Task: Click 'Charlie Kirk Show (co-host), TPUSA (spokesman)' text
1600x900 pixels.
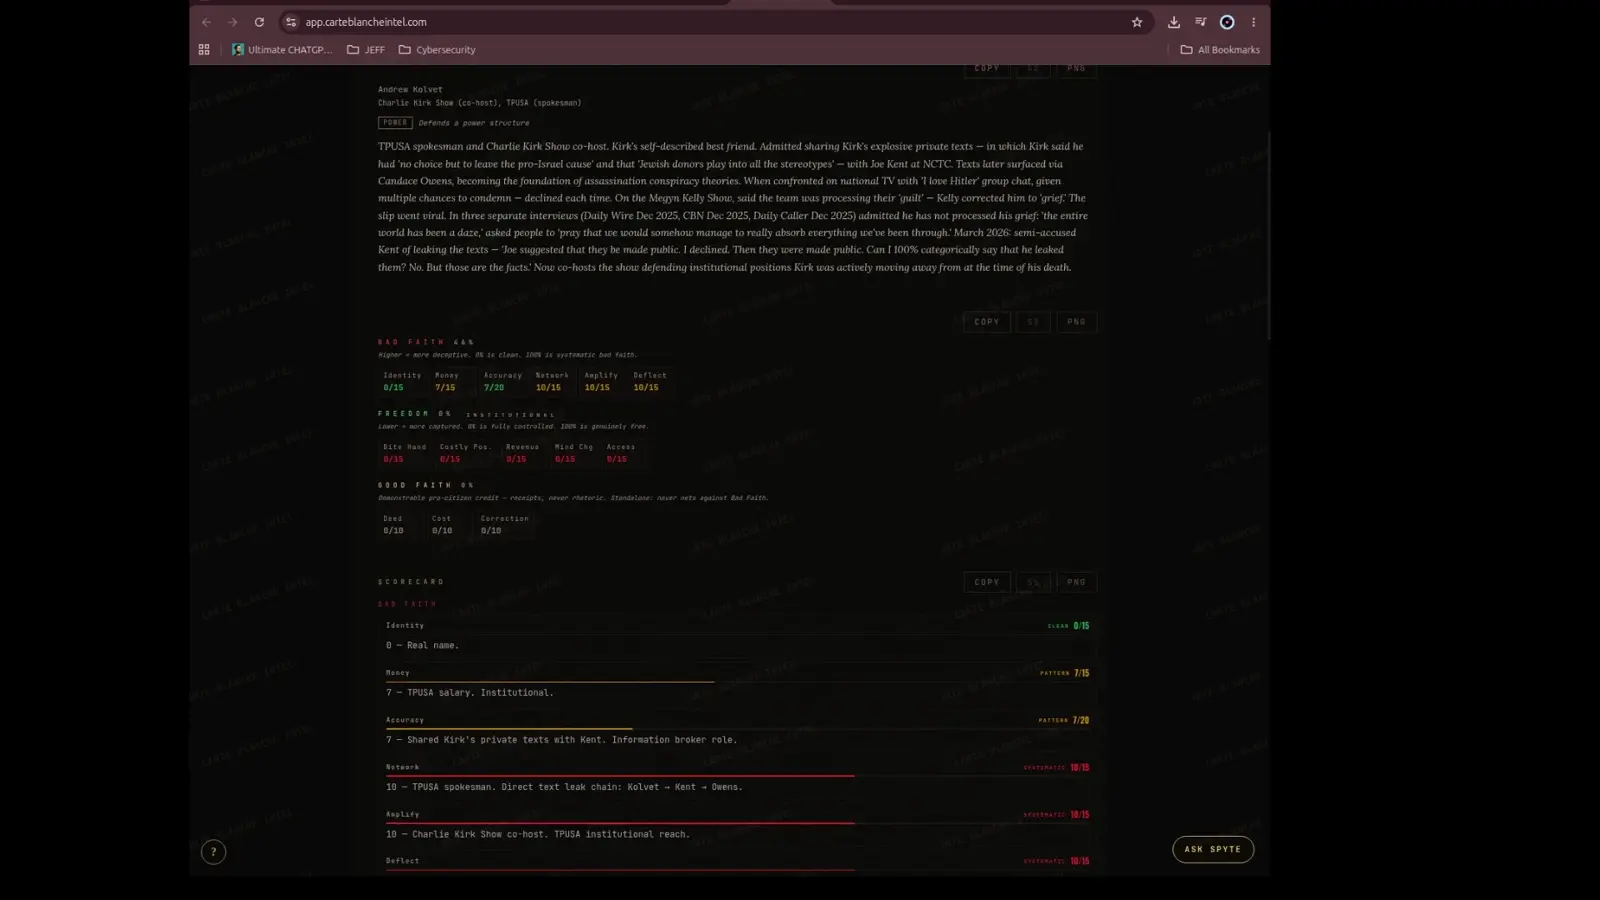Action: coord(479,103)
